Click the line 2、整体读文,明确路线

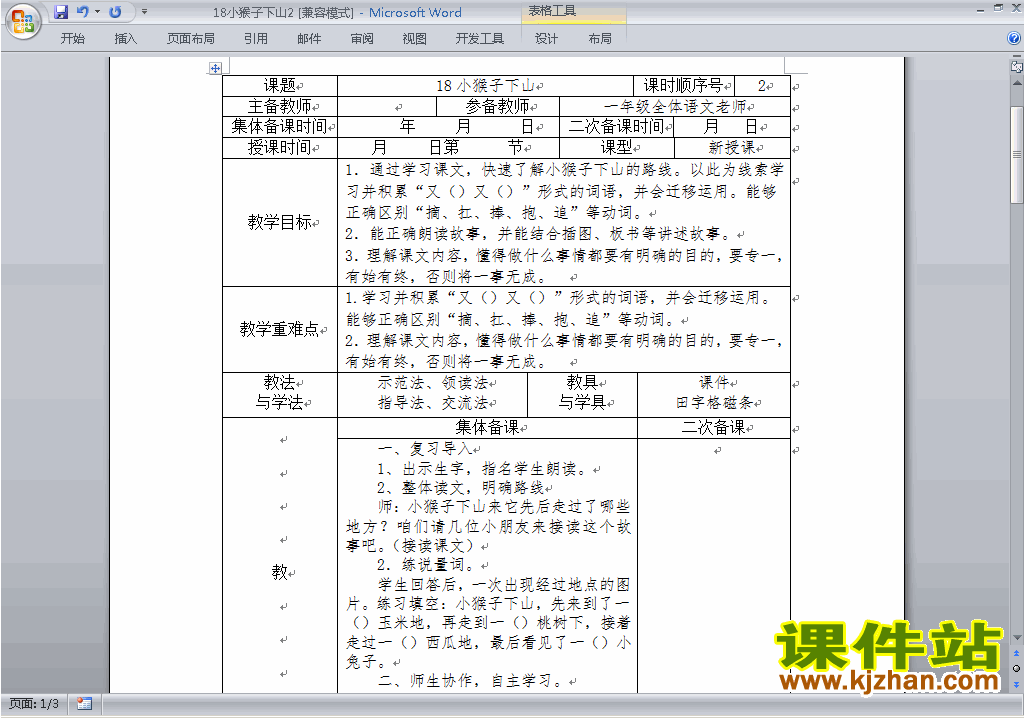(x=460, y=487)
